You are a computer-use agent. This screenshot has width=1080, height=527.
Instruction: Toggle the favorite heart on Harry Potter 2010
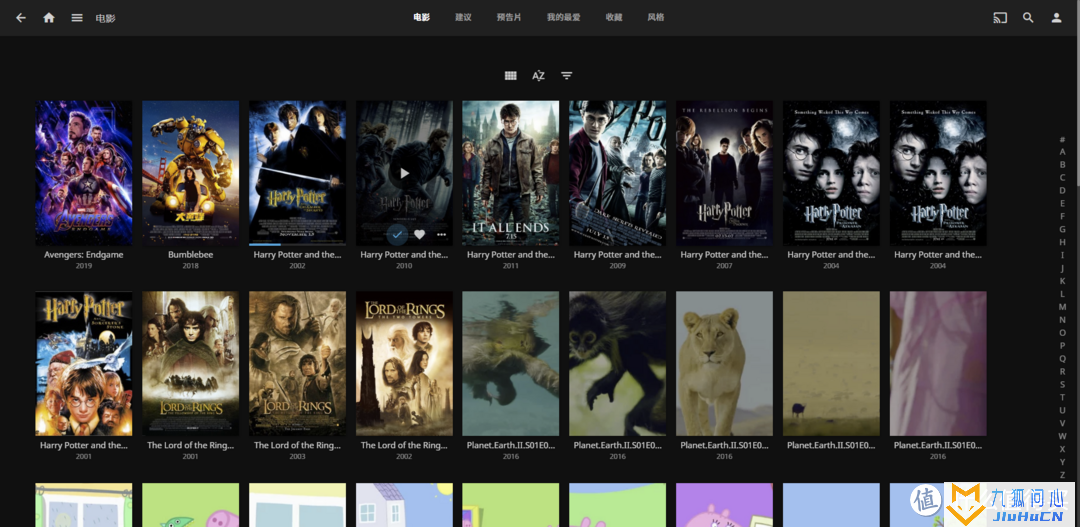419,234
